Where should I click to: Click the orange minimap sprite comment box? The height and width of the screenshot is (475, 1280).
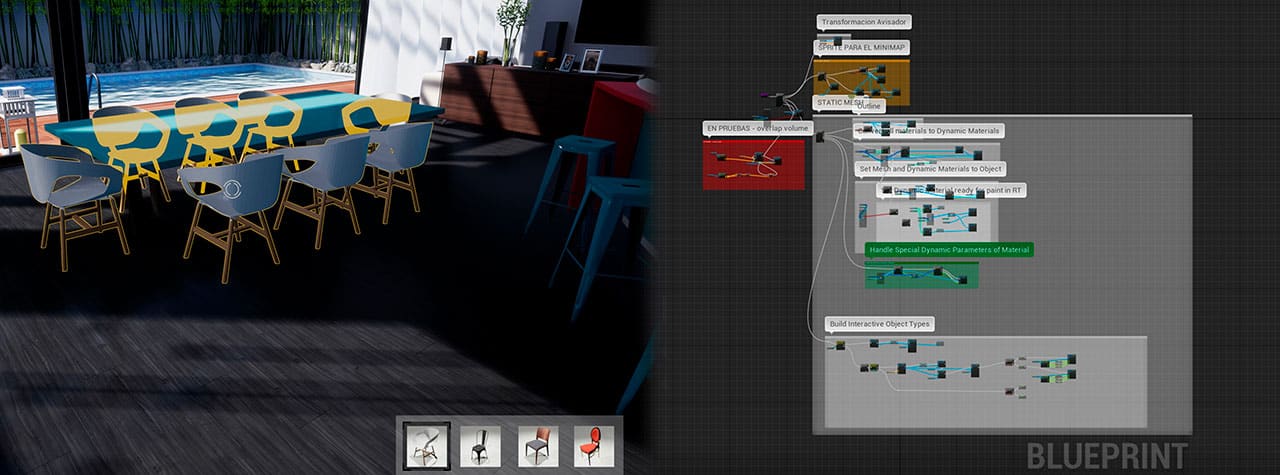(861, 81)
